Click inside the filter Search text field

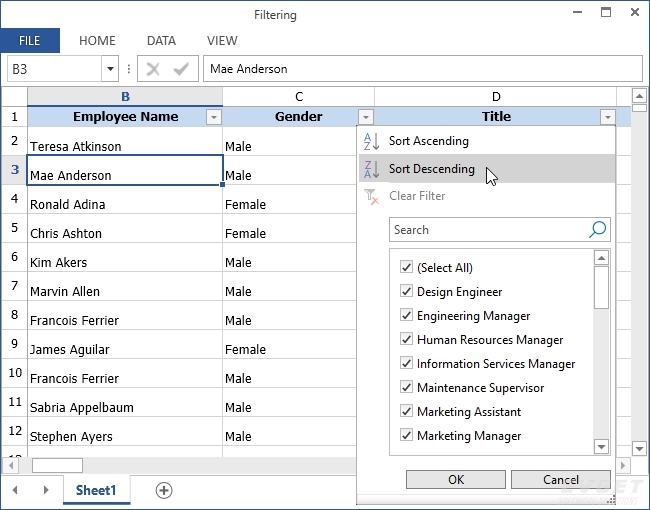pyautogui.click(x=487, y=230)
